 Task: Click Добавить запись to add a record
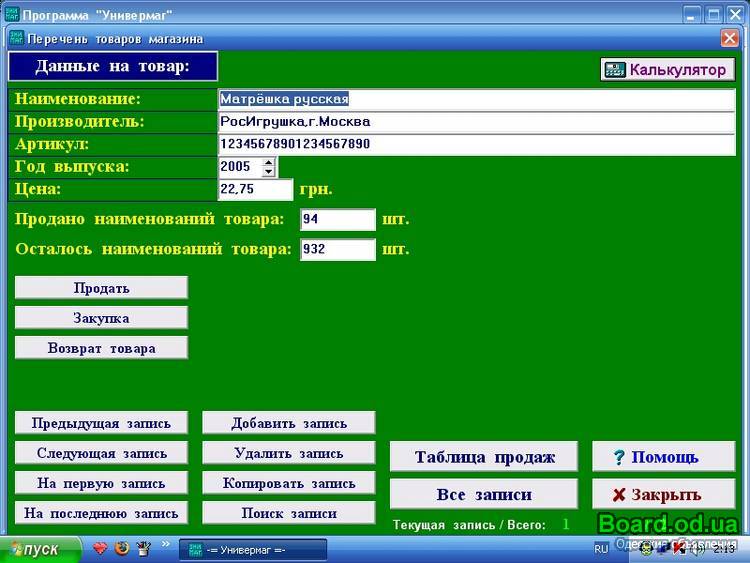[288, 423]
